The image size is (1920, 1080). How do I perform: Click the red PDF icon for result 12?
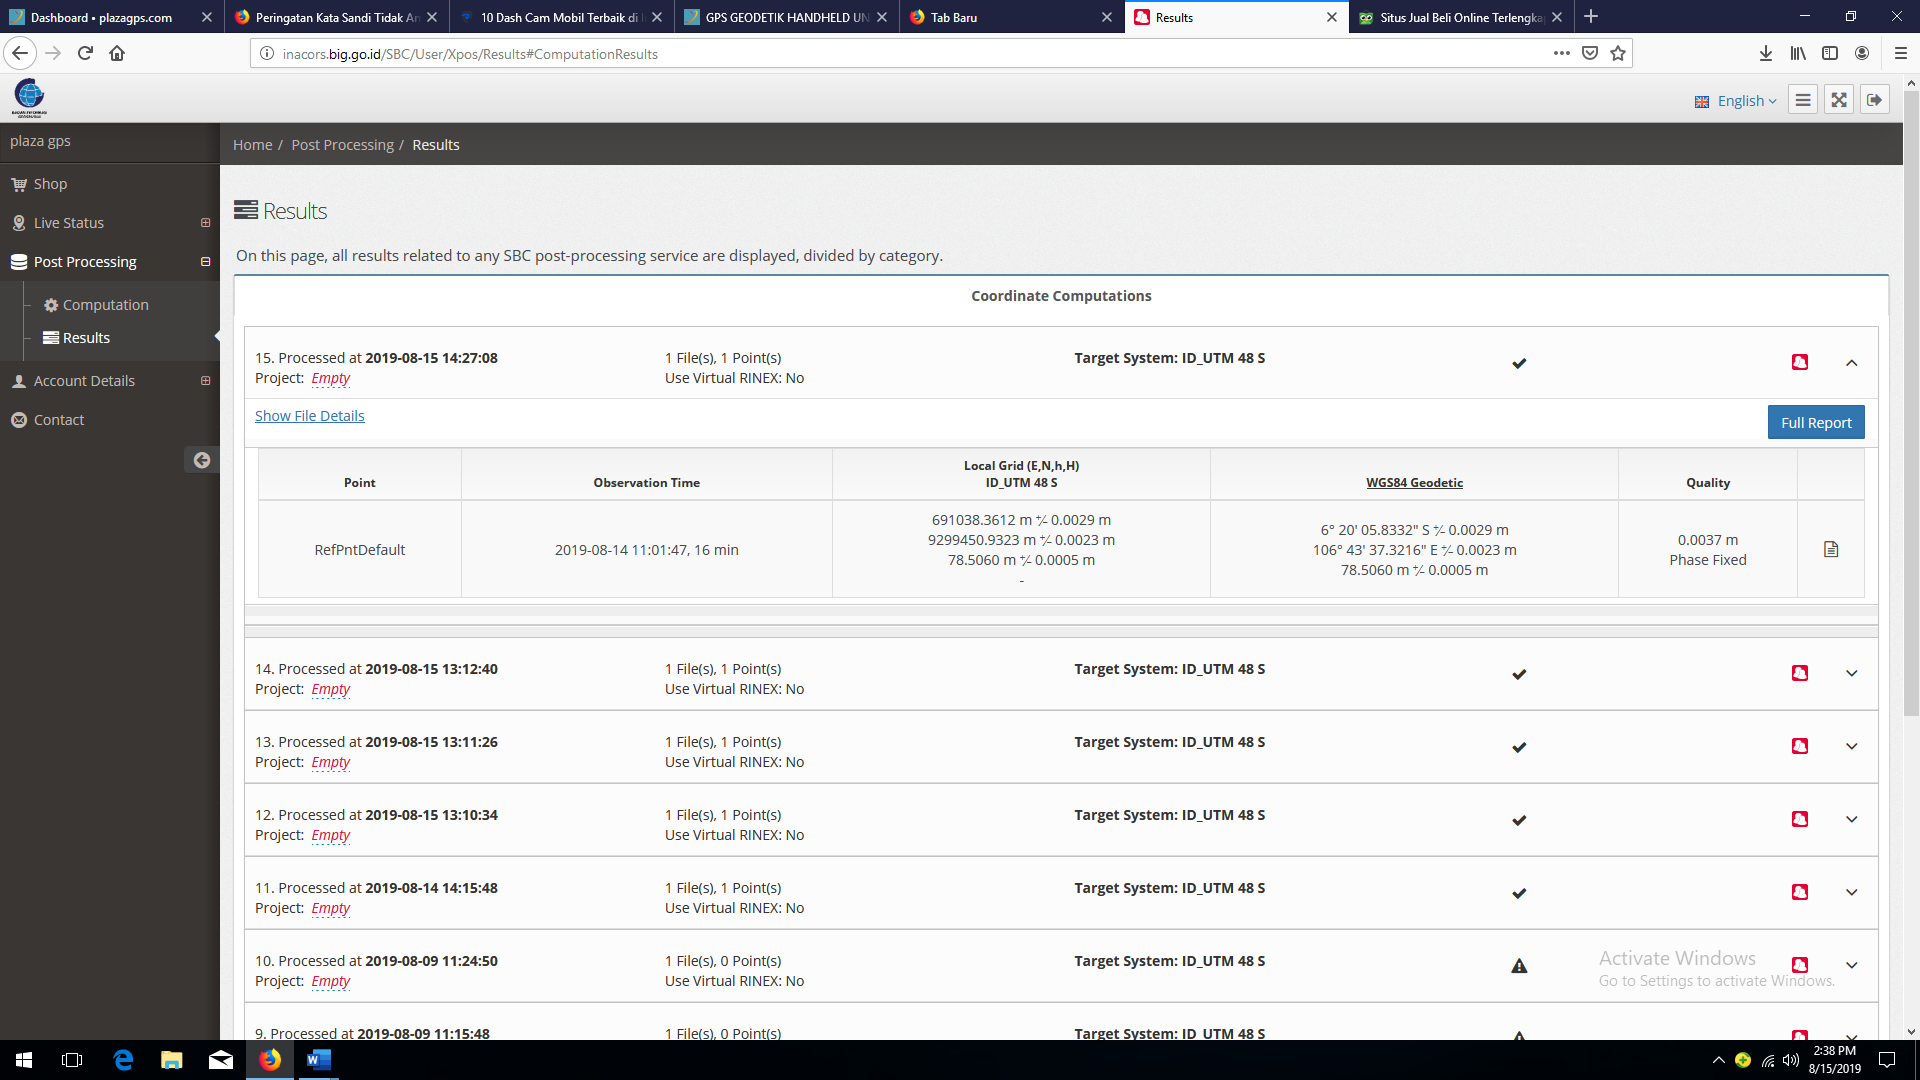coord(1800,819)
